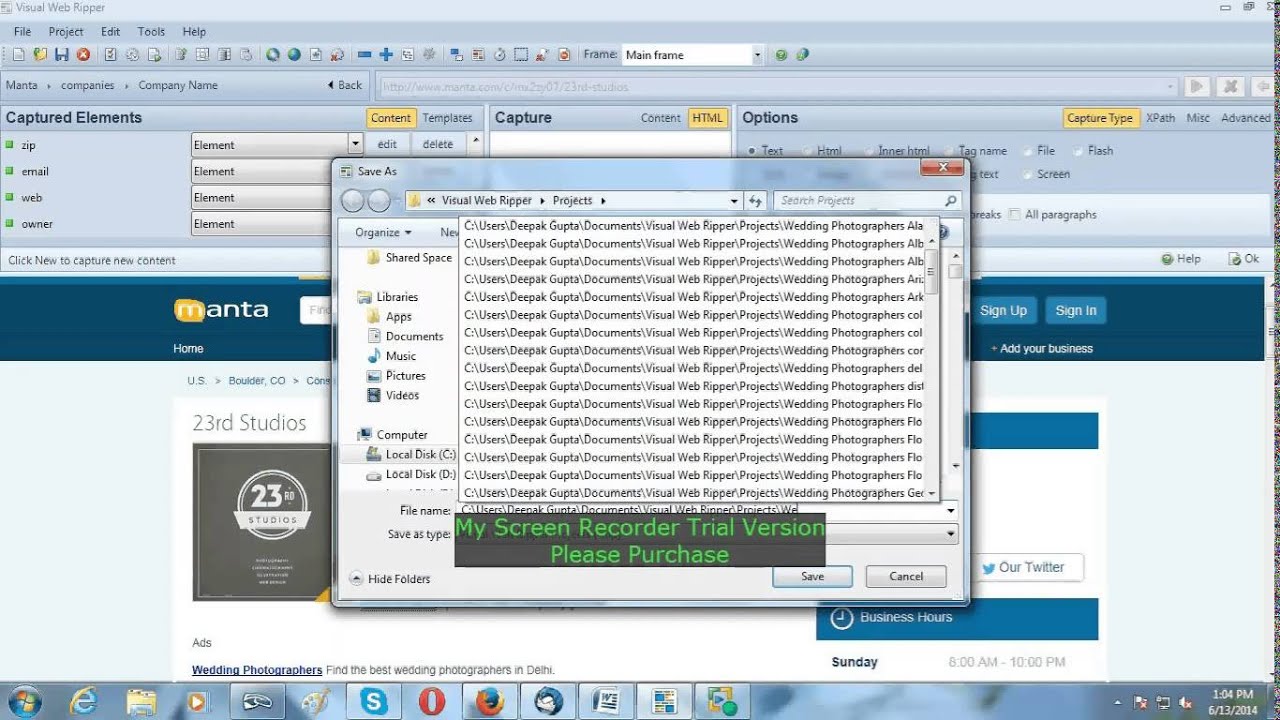Switch to the Advanced options tab

1245,118
